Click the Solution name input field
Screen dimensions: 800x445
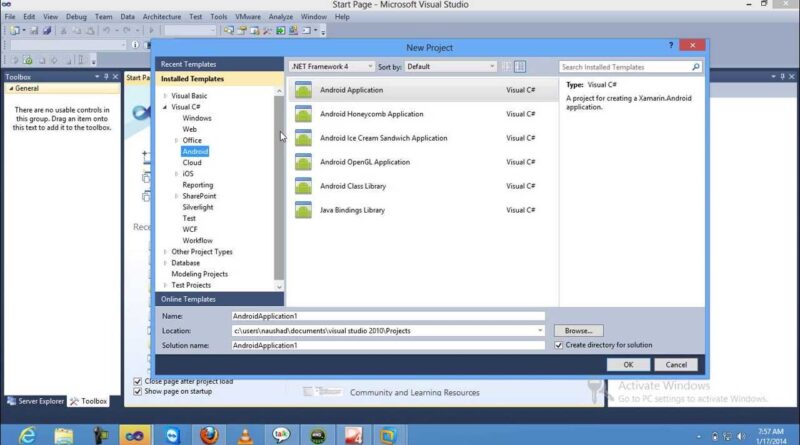[388, 345]
